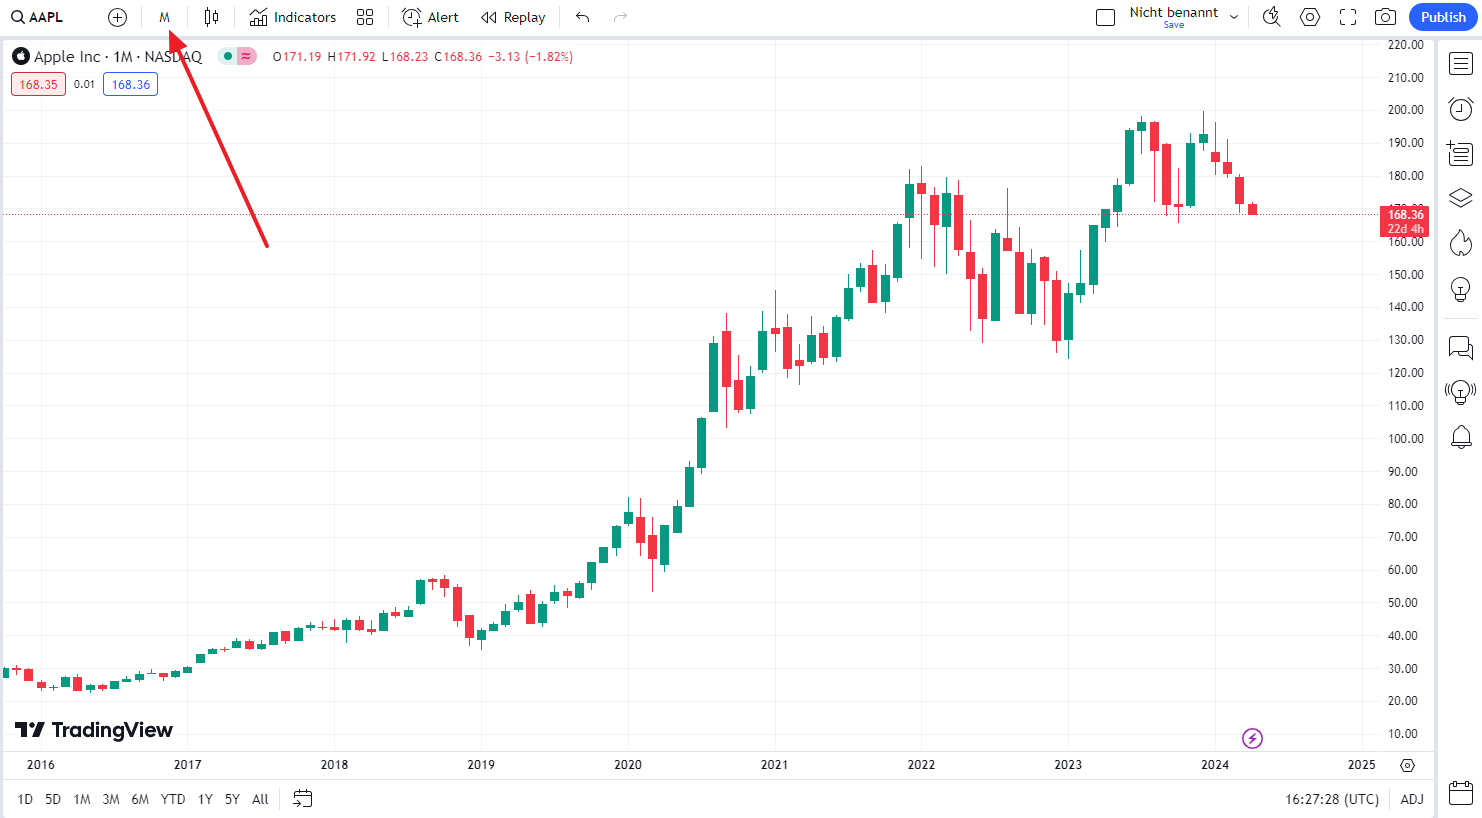Click the compare or add symbol plus icon
Viewport: 1482px width, 818px height.
pos(117,17)
